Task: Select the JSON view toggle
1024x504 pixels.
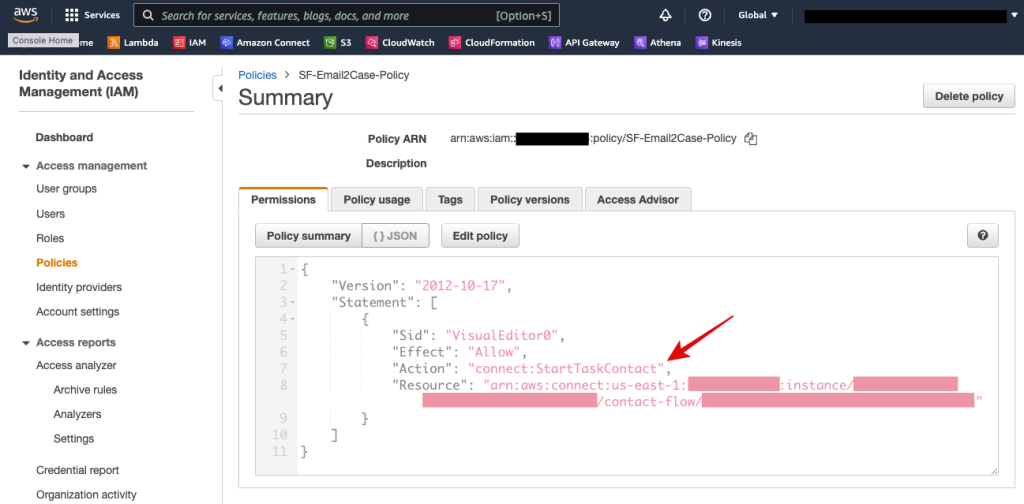Action: (395, 236)
